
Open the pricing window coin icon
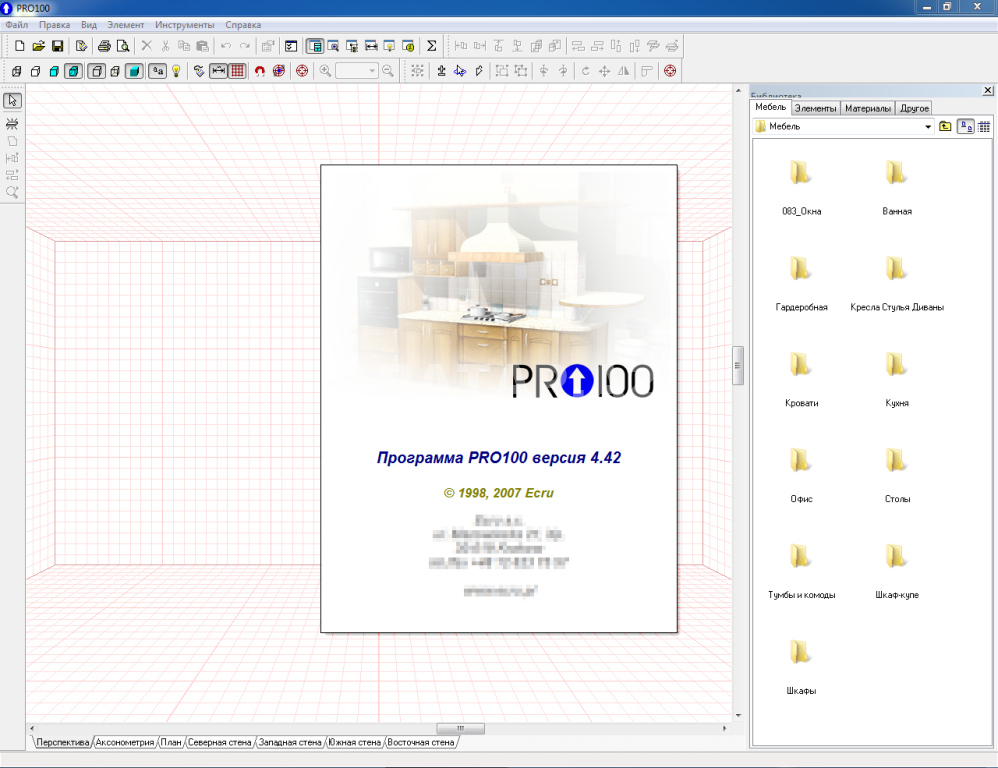[408, 46]
